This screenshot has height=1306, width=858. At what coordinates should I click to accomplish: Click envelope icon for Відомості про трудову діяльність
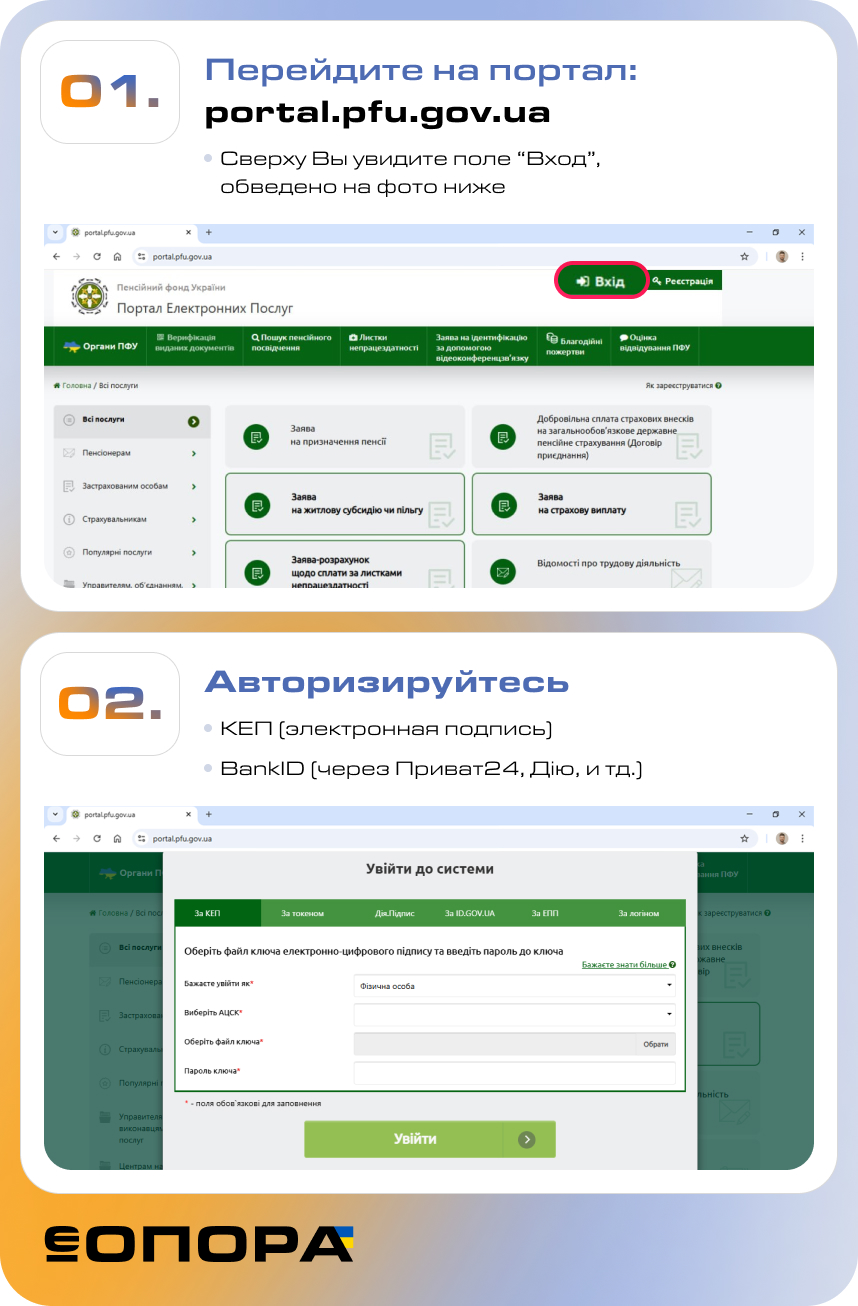point(501,572)
